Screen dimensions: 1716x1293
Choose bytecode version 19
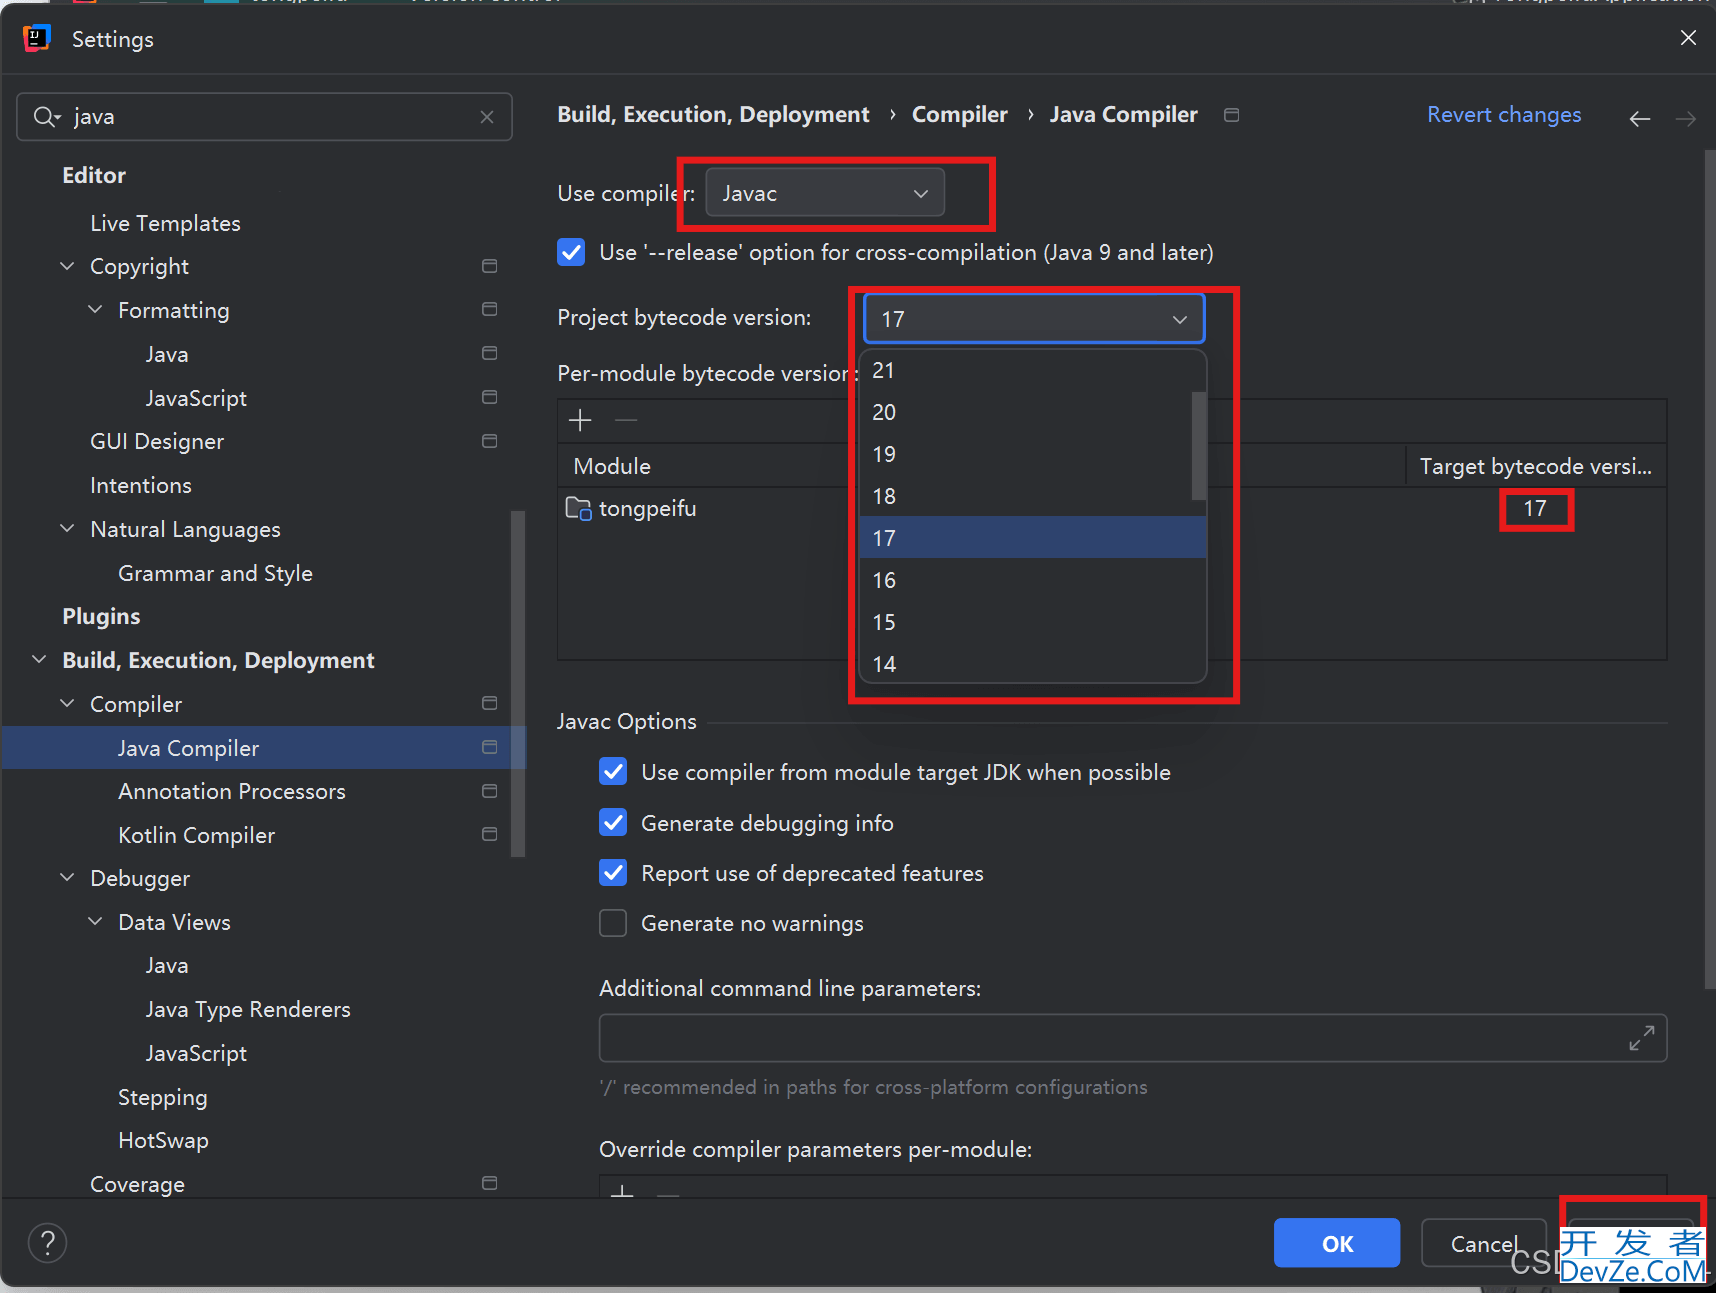(x=1026, y=454)
